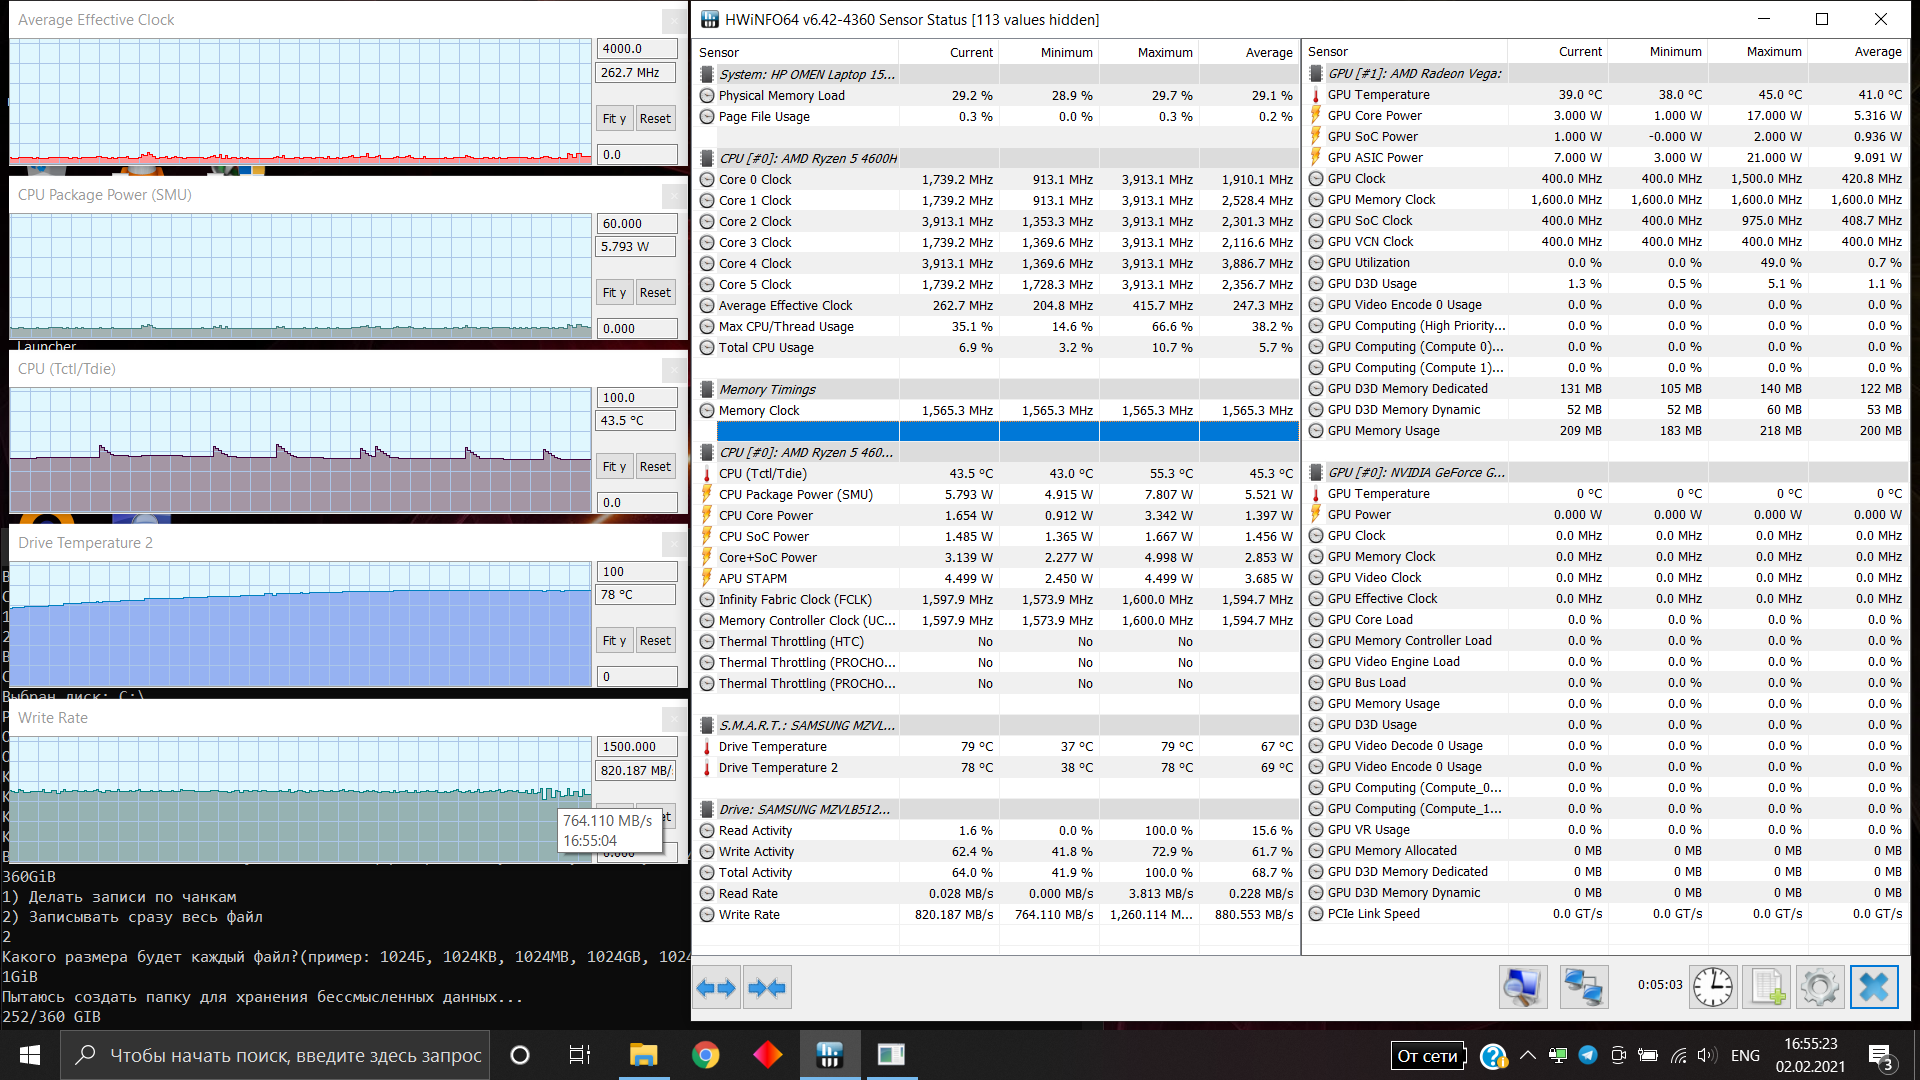
Task: Select the GPU [#1]: AMD Radeon Vega group header
Action: click(x=1607, y=74)
